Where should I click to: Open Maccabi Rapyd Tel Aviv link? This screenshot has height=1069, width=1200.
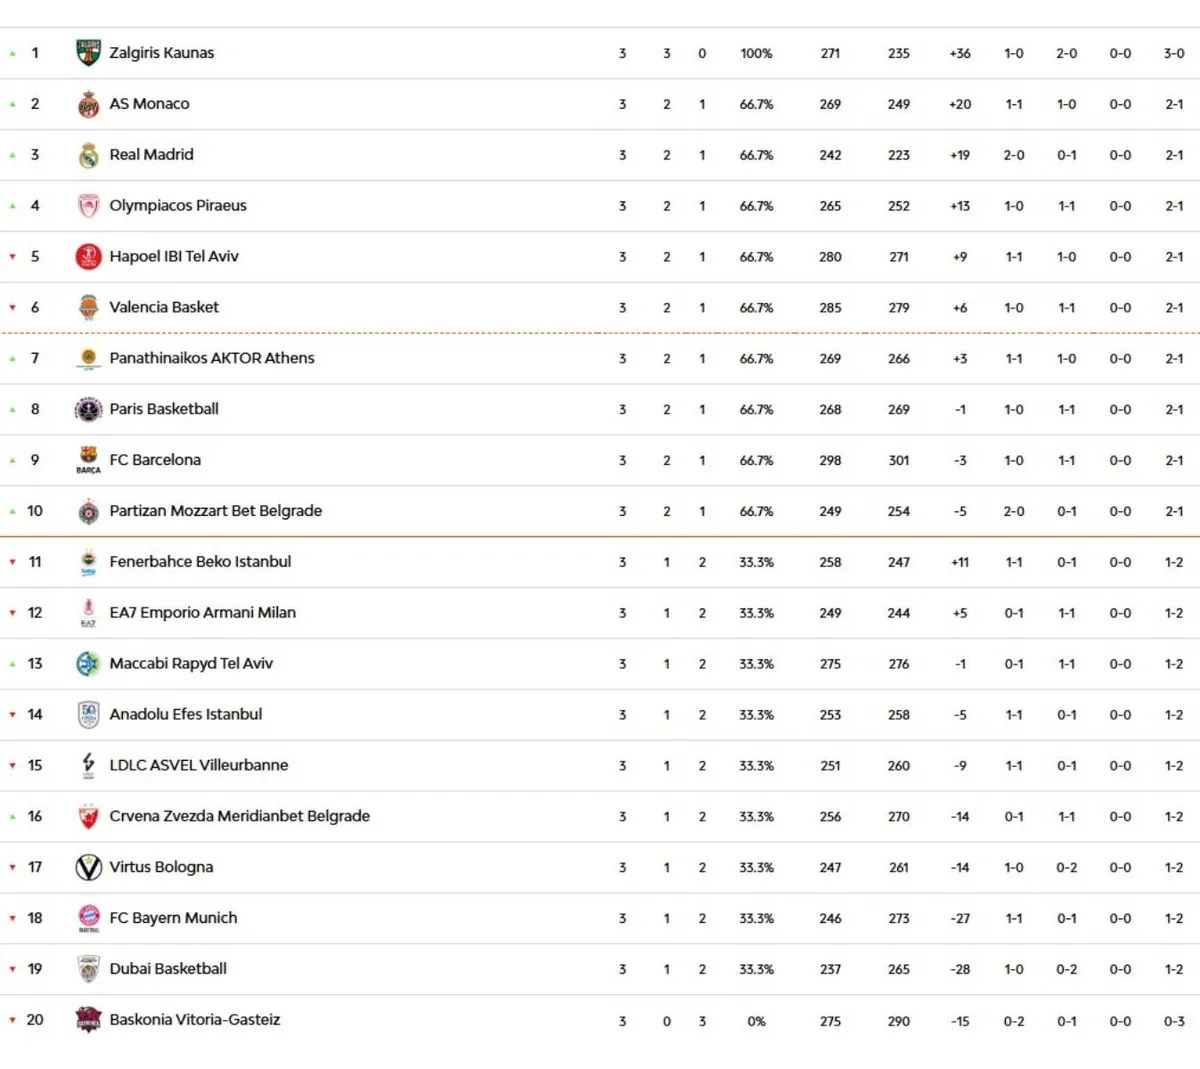[191, 664]
